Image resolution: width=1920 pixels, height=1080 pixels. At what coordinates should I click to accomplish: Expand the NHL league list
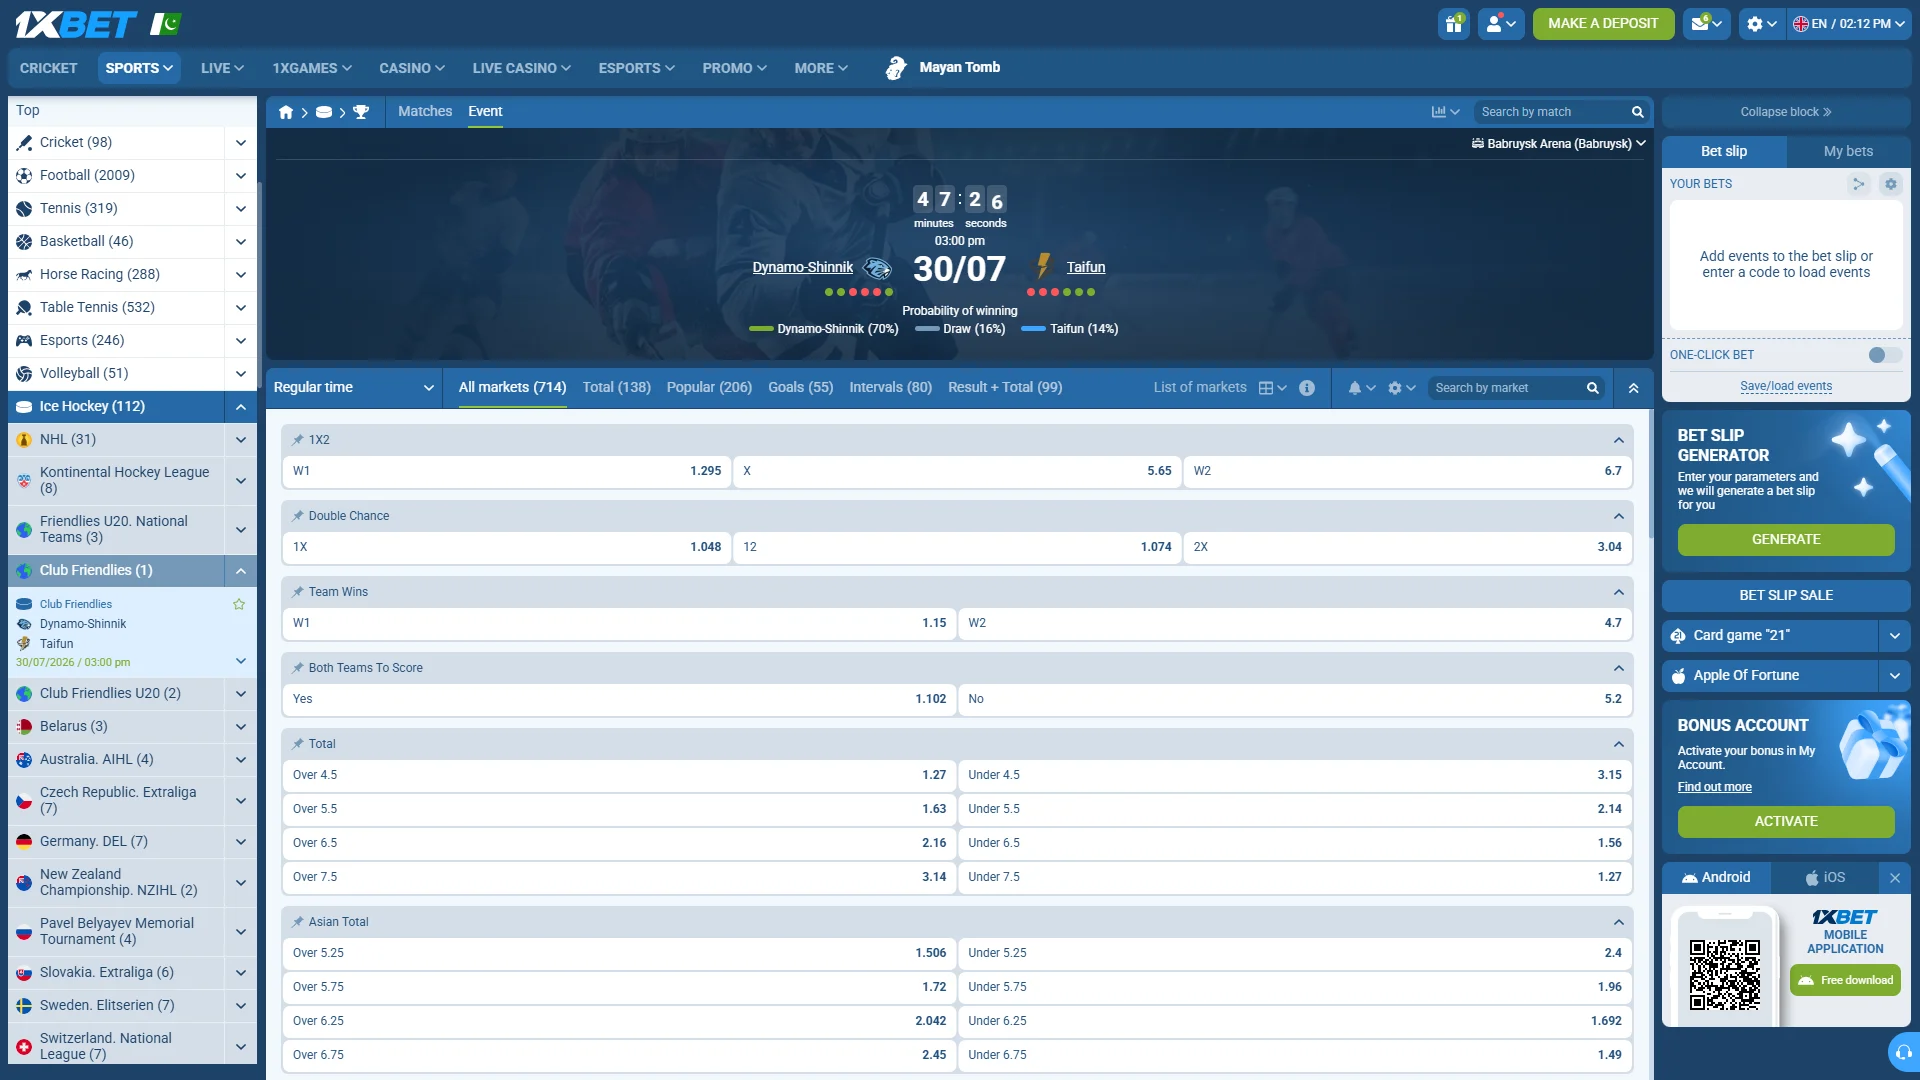tap(241, 440)
